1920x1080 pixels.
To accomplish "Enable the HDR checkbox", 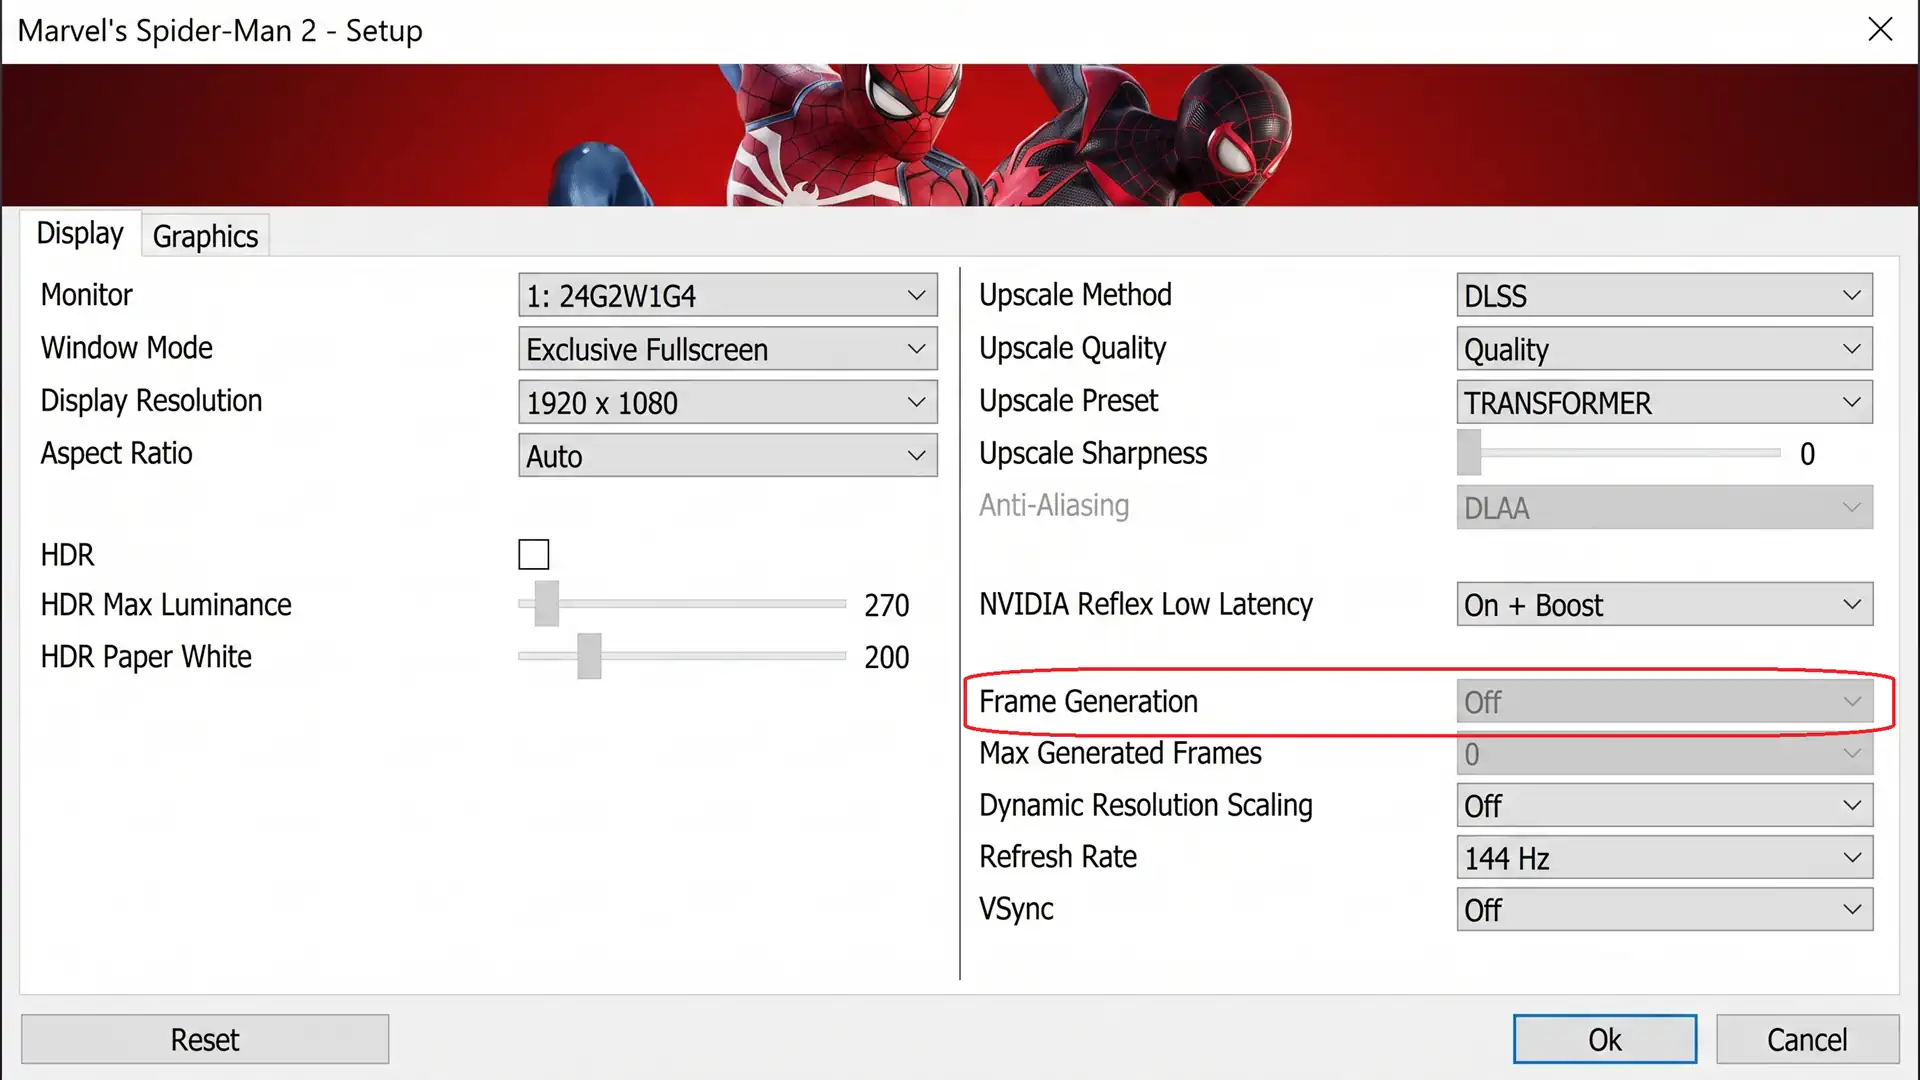I will 534,554.
